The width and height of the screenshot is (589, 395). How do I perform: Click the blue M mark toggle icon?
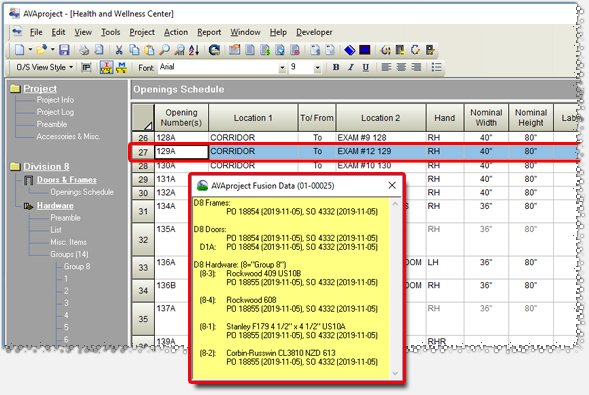[121, 67]
